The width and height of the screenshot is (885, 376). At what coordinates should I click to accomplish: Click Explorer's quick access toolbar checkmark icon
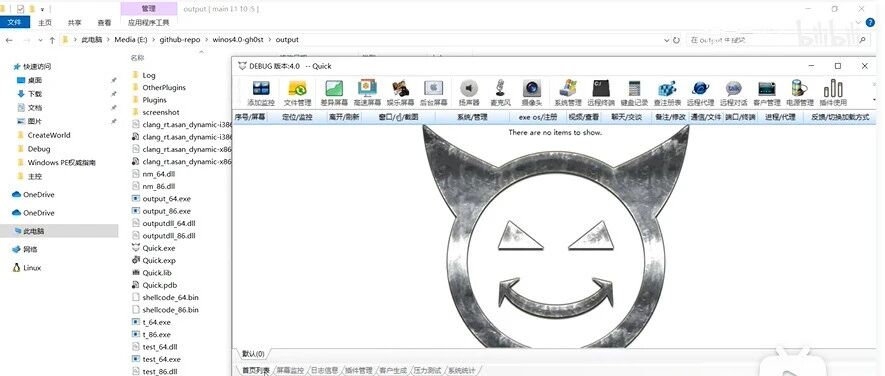click(20, 9)
